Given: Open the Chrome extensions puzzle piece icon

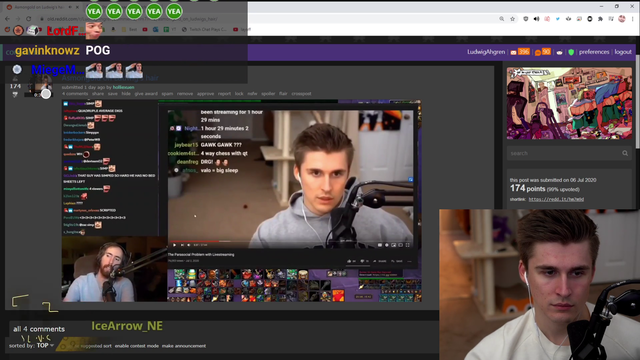Looking at the screenshot, I should pyautogui.click(x=600, y=19).
